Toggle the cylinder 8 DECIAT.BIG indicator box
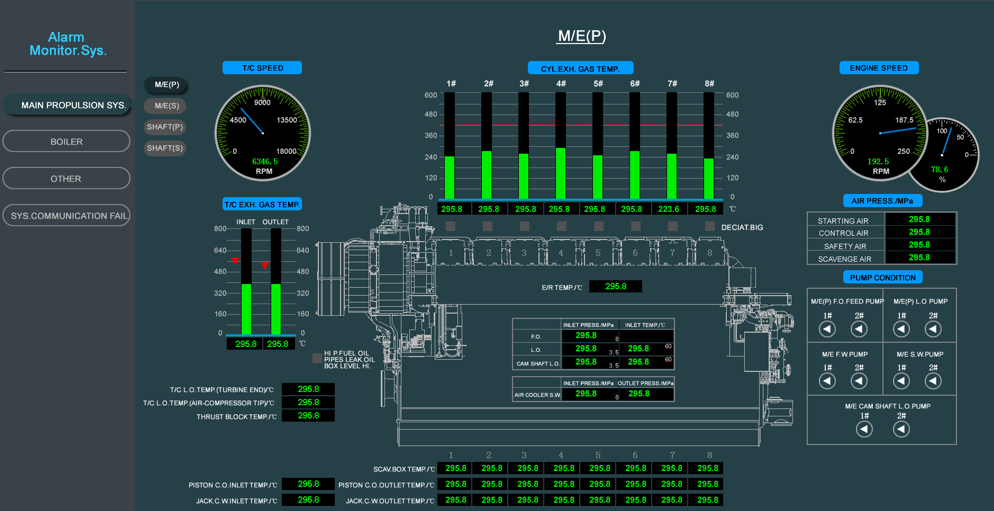 tap(709, 227)
